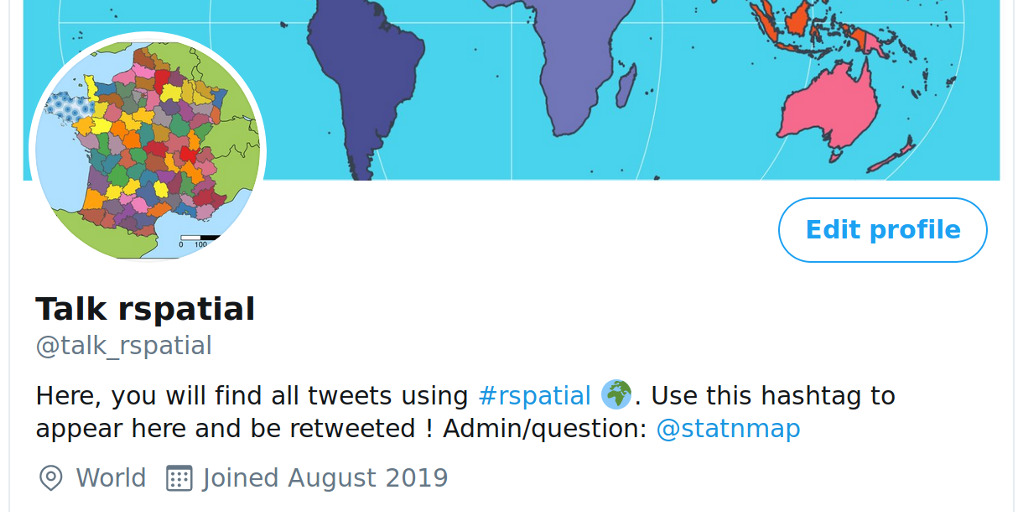Open the France map profile picture

148,150
